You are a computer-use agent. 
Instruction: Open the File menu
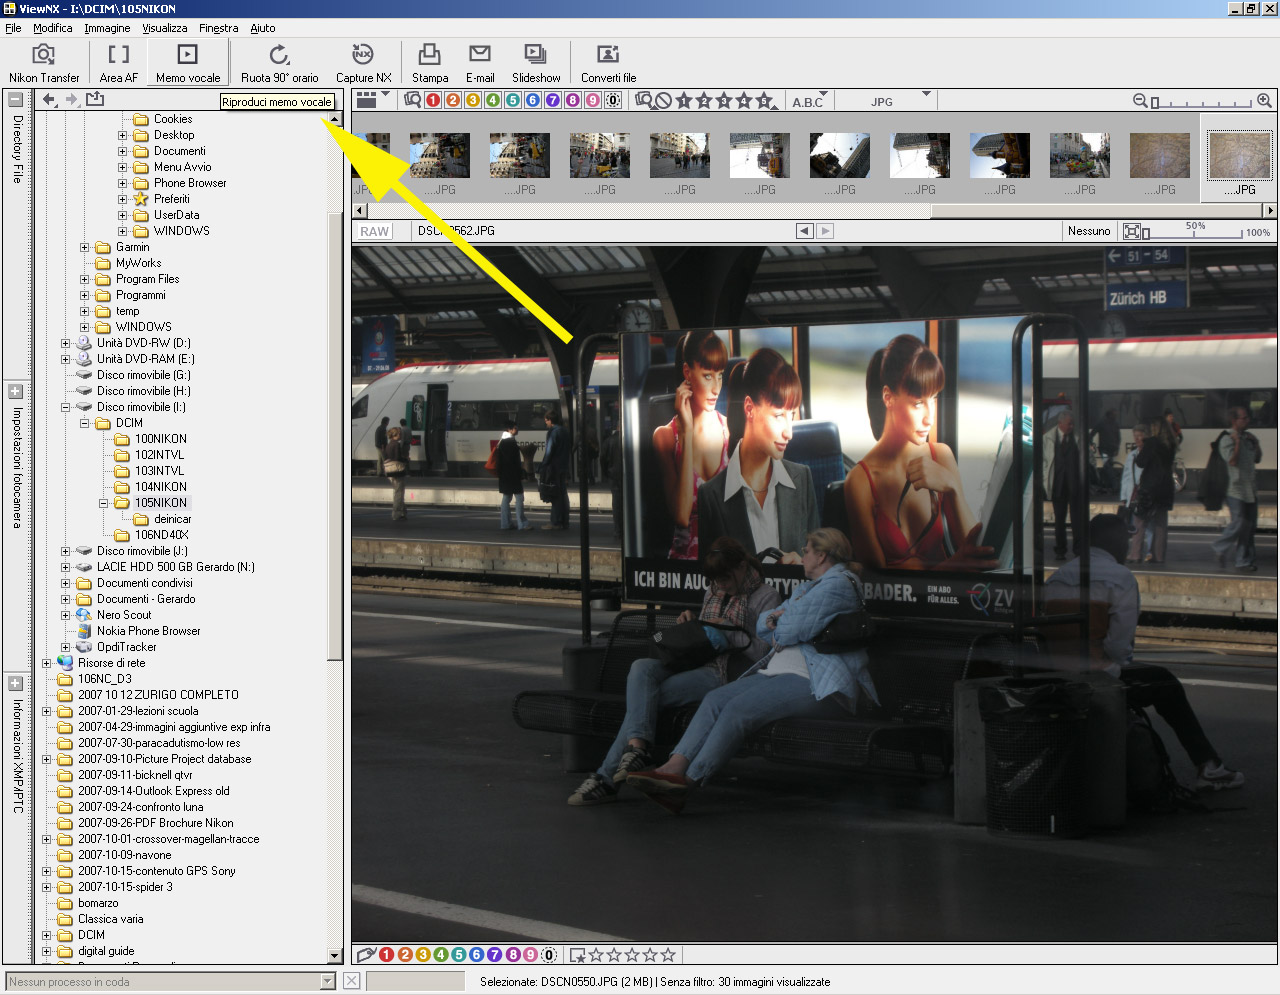click(x=13, y=28)
